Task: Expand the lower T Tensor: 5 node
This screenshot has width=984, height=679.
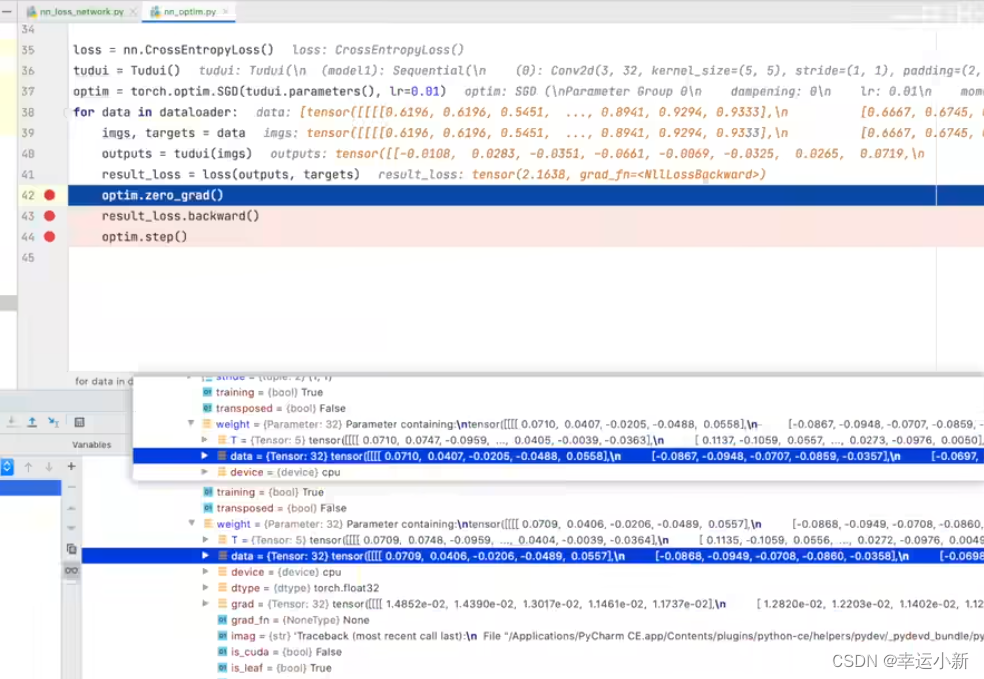Action: point(205,540)
